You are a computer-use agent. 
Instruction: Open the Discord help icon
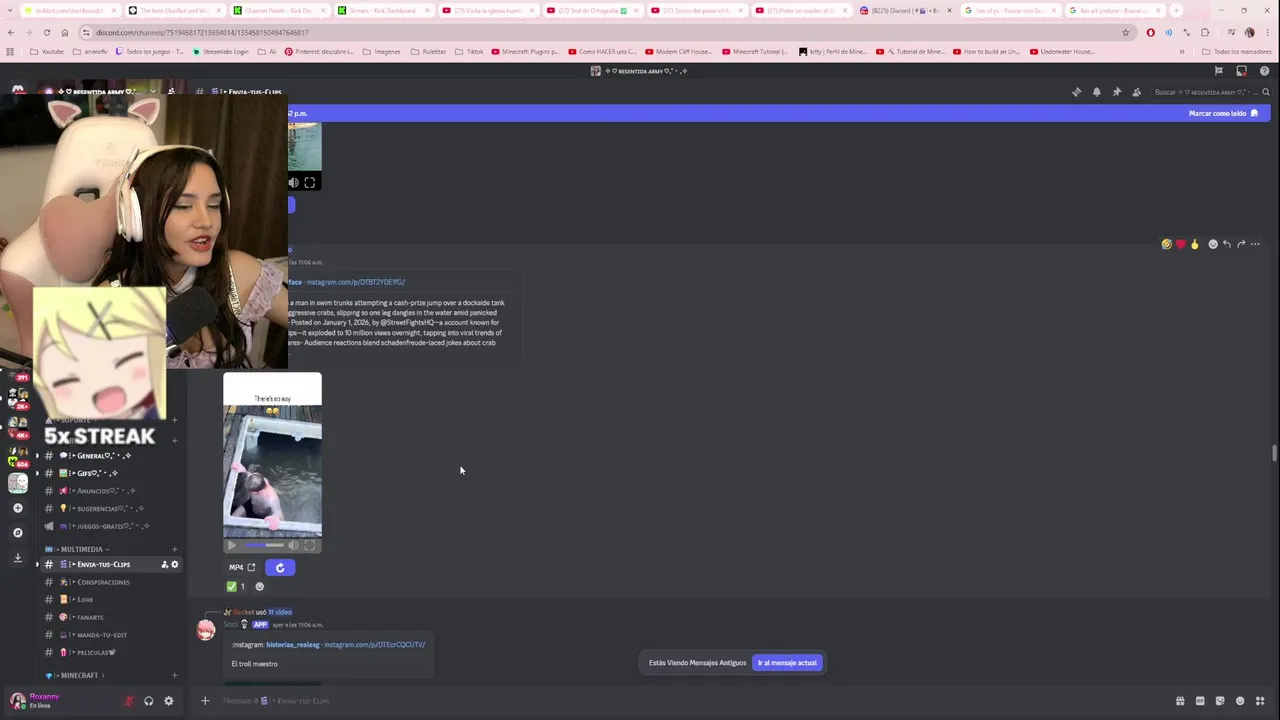1264,71
